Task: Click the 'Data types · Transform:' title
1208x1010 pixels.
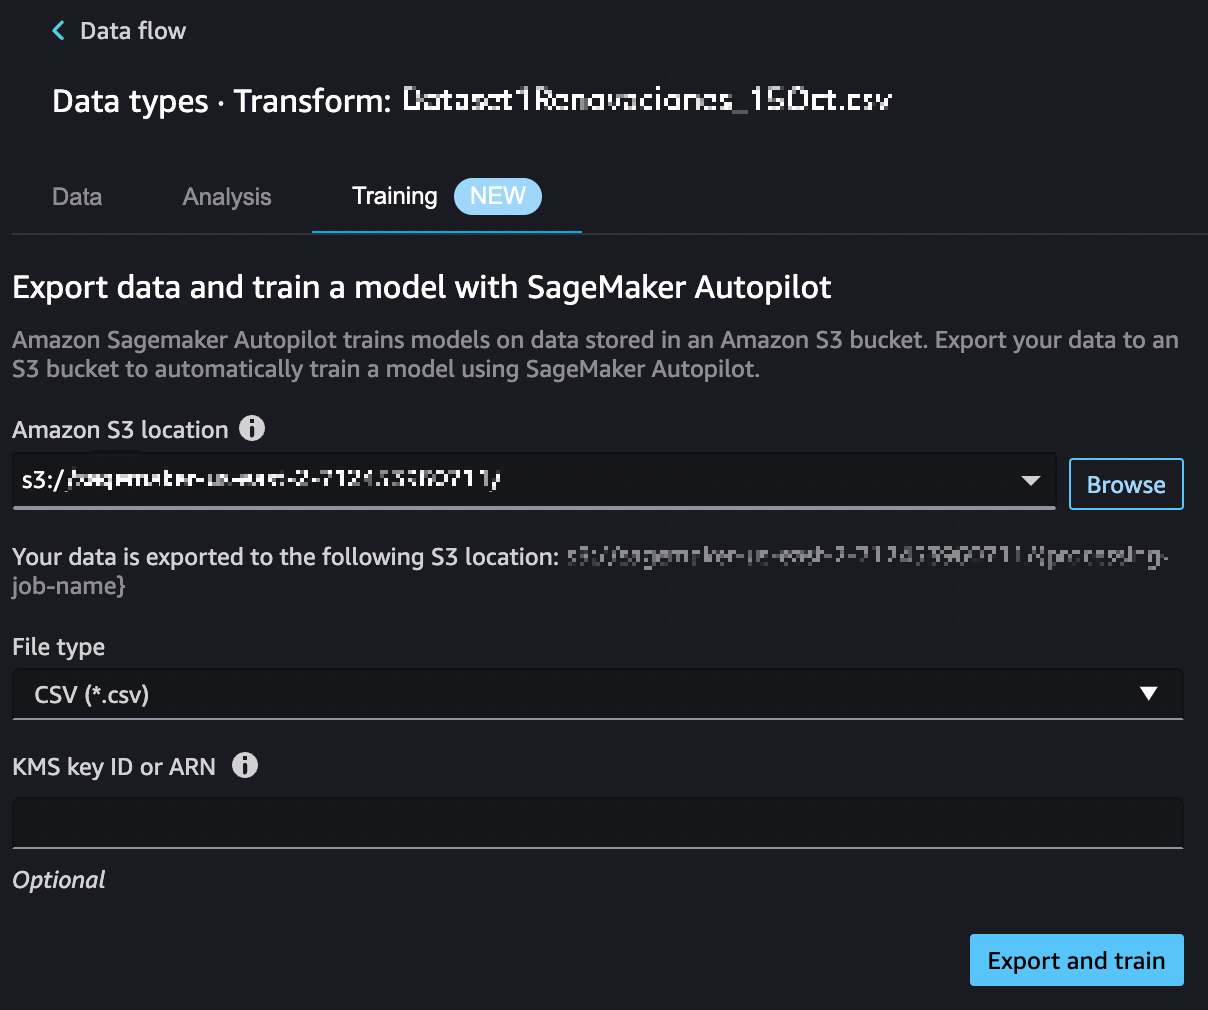Action: pyautogui.click(x=221, y=101)
